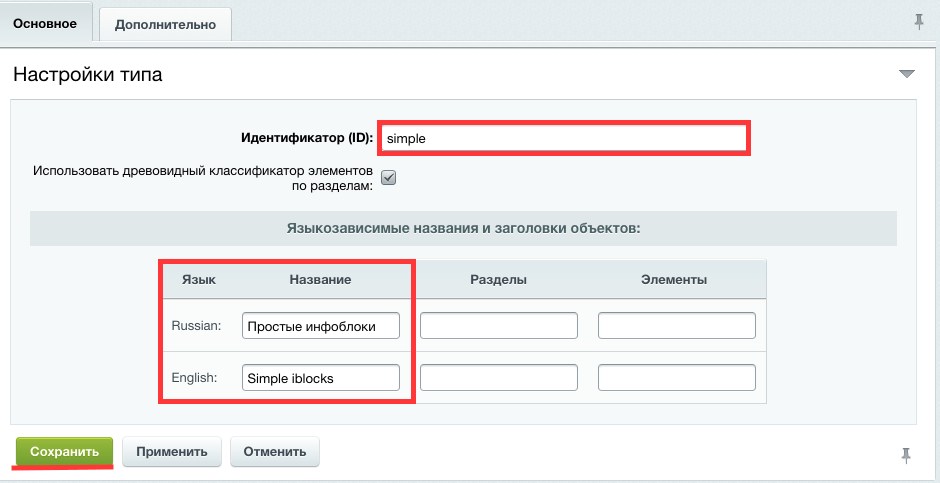The image size is (940, 483).
Task: Click the pin icon beside the bottom buttons
Action: click(x=906, y=455)
